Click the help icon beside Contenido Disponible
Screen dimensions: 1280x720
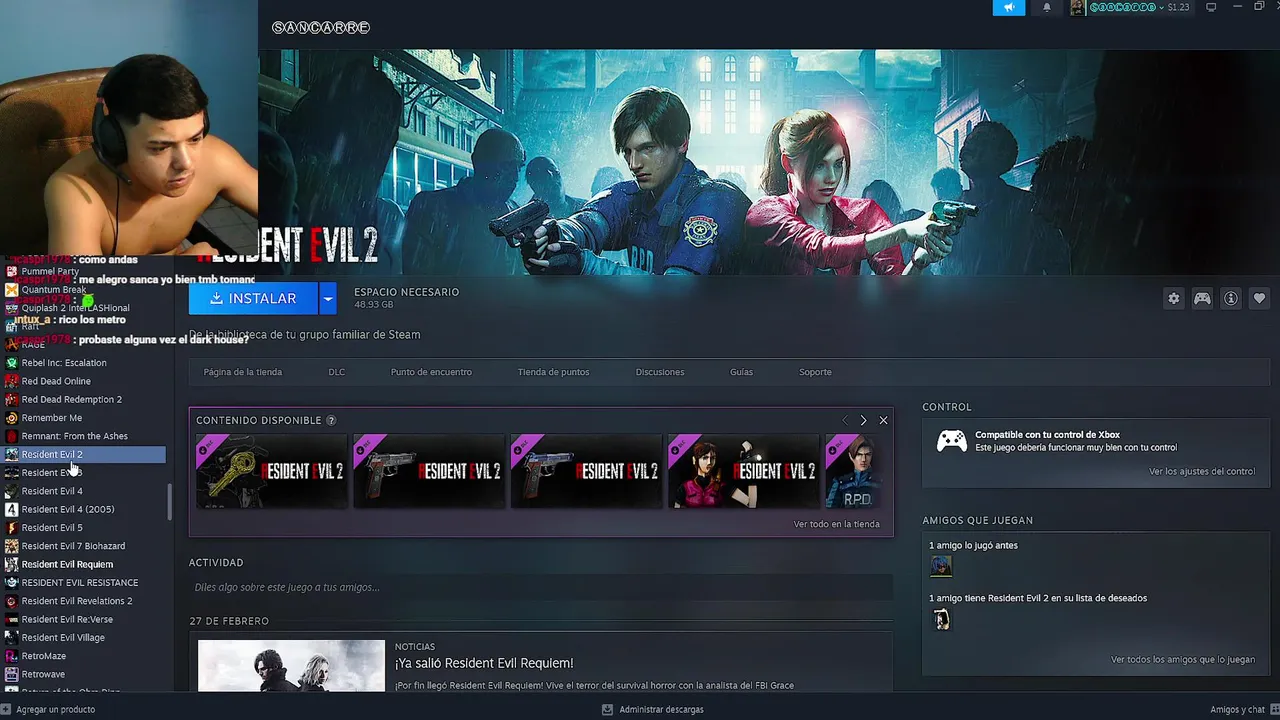pos(331,421)
